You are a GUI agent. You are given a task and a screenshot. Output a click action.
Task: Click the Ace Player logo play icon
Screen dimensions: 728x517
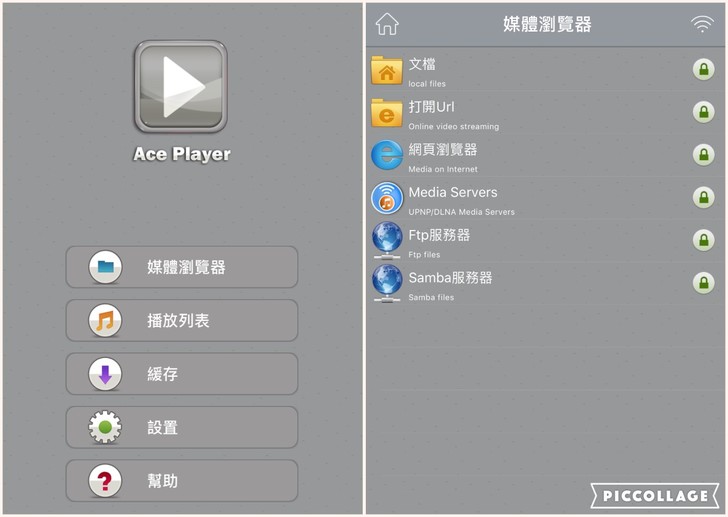[x=181, y=87]
